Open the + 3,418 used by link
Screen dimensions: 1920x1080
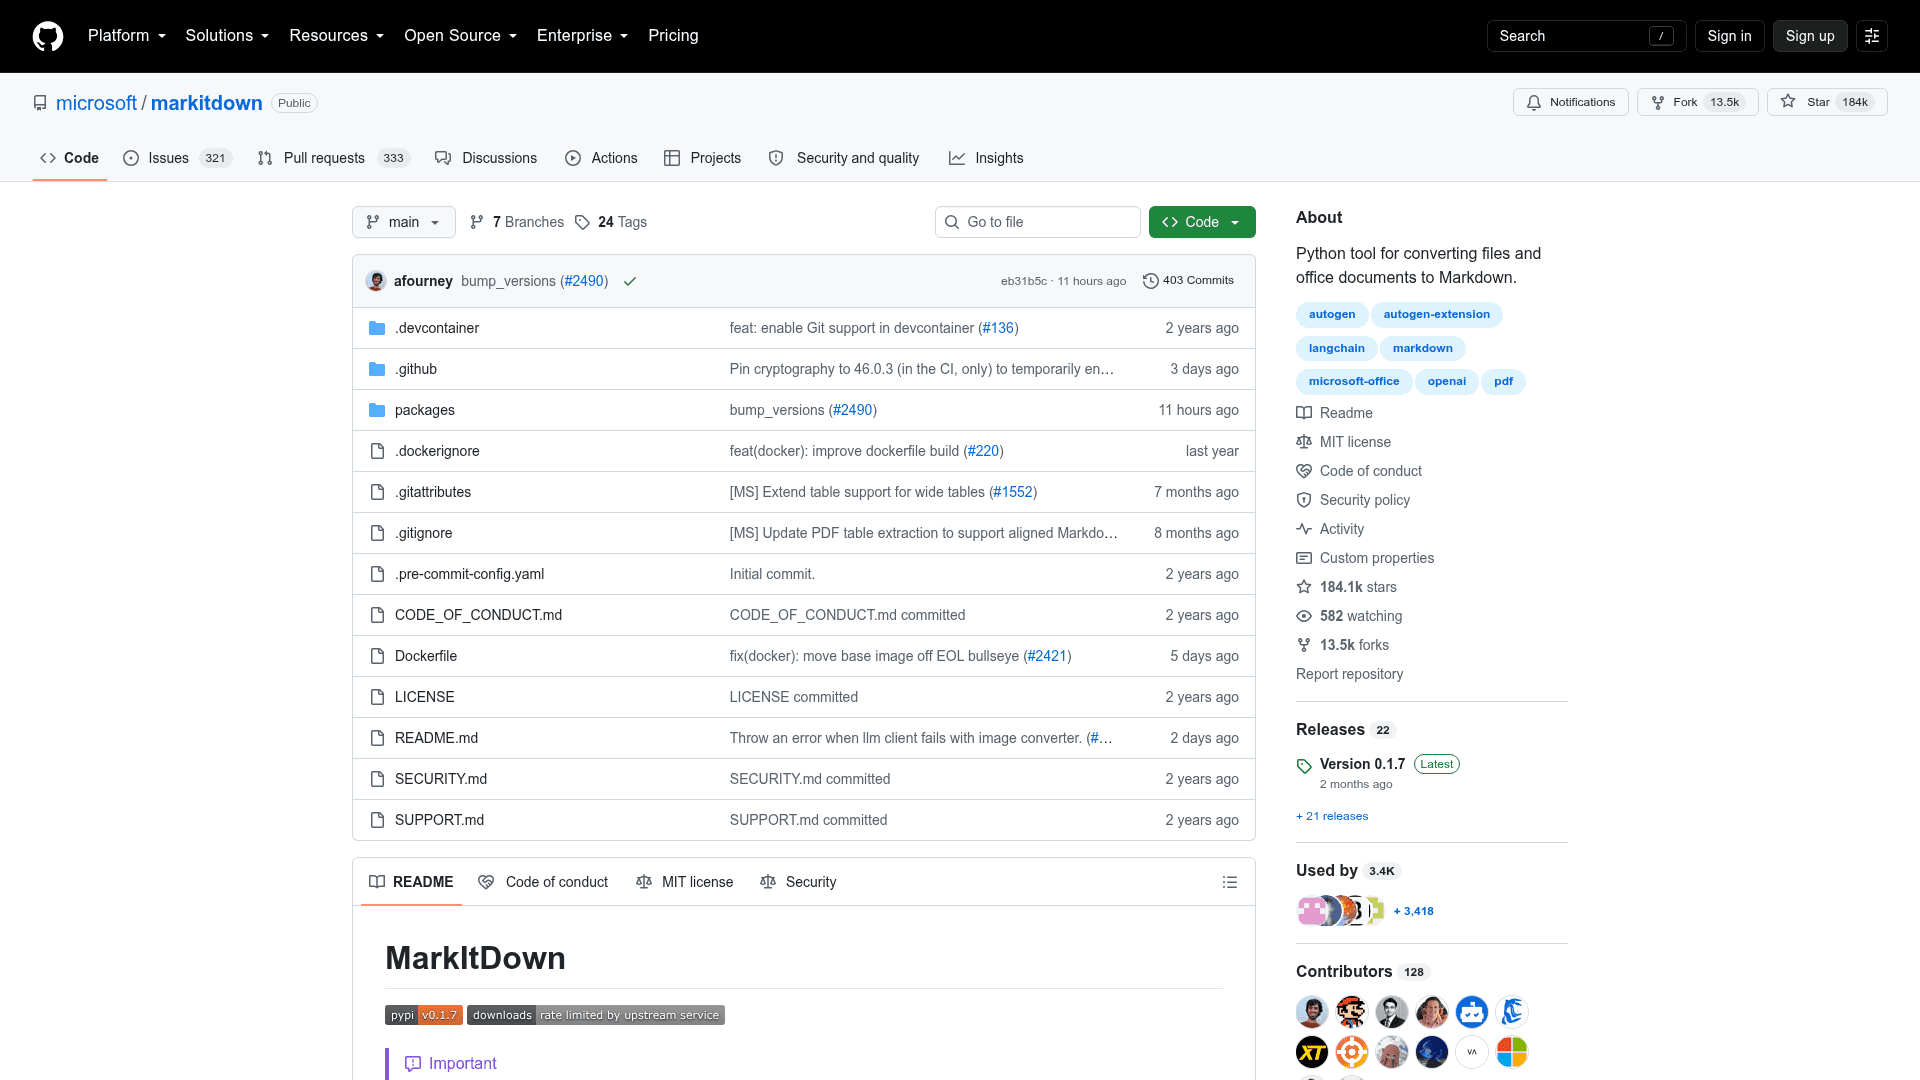point(1413,911)
